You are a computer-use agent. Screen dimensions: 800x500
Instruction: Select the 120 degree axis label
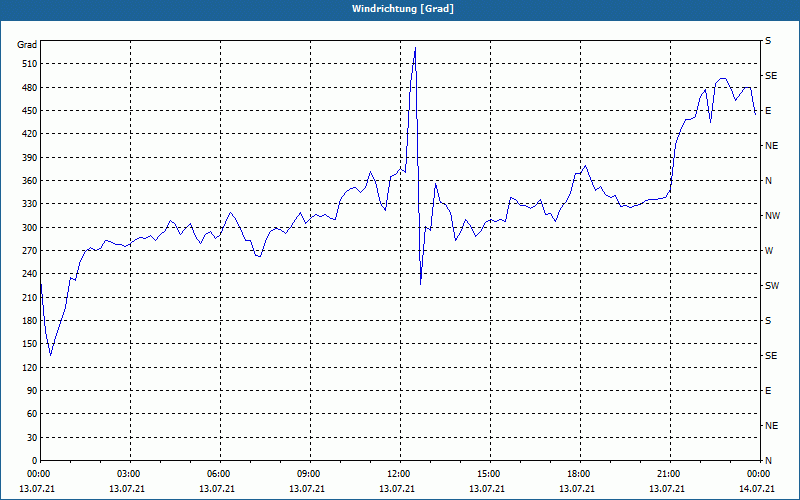[x=30, y=367]
